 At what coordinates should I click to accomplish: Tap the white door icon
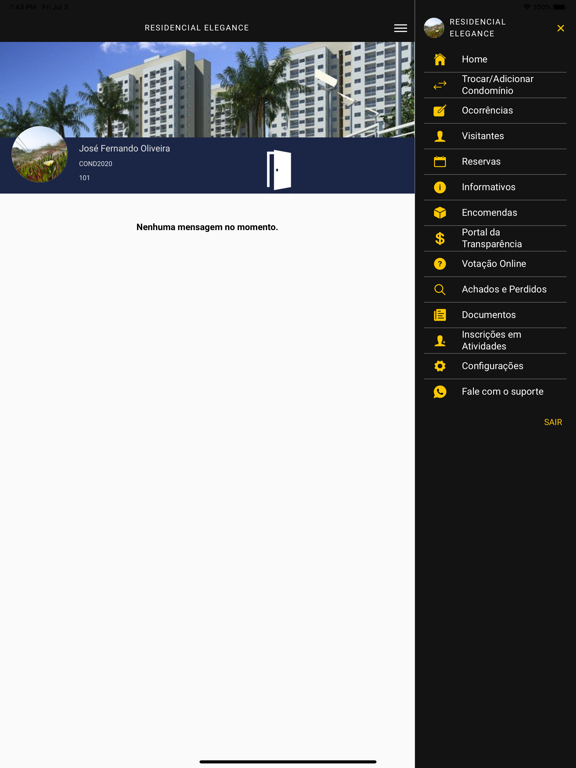(279, 169)
